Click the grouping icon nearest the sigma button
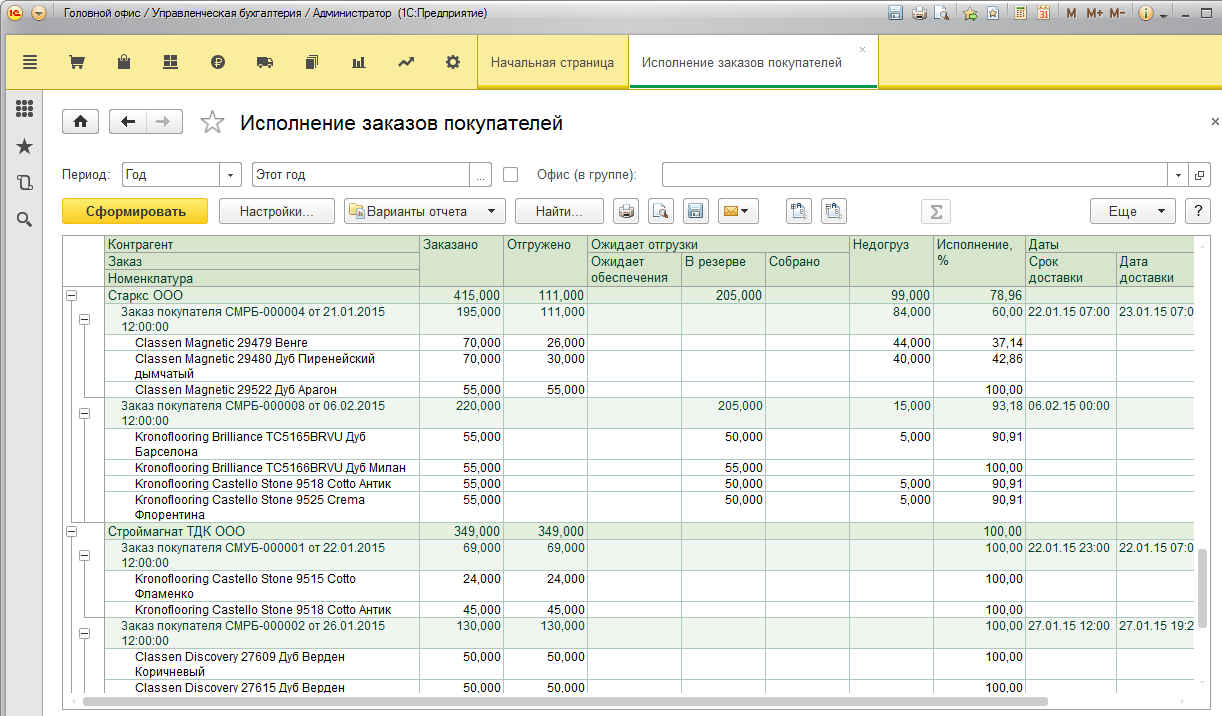Viewport: 1222px width, 716px height. click(x=834, y=211)
